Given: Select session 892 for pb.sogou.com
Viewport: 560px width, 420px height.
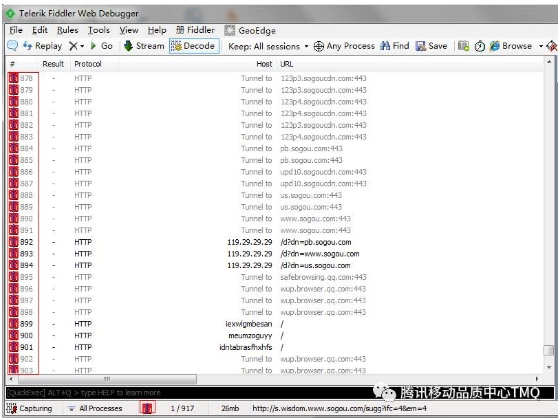Looking at the screenshot, I should point(275,242).
